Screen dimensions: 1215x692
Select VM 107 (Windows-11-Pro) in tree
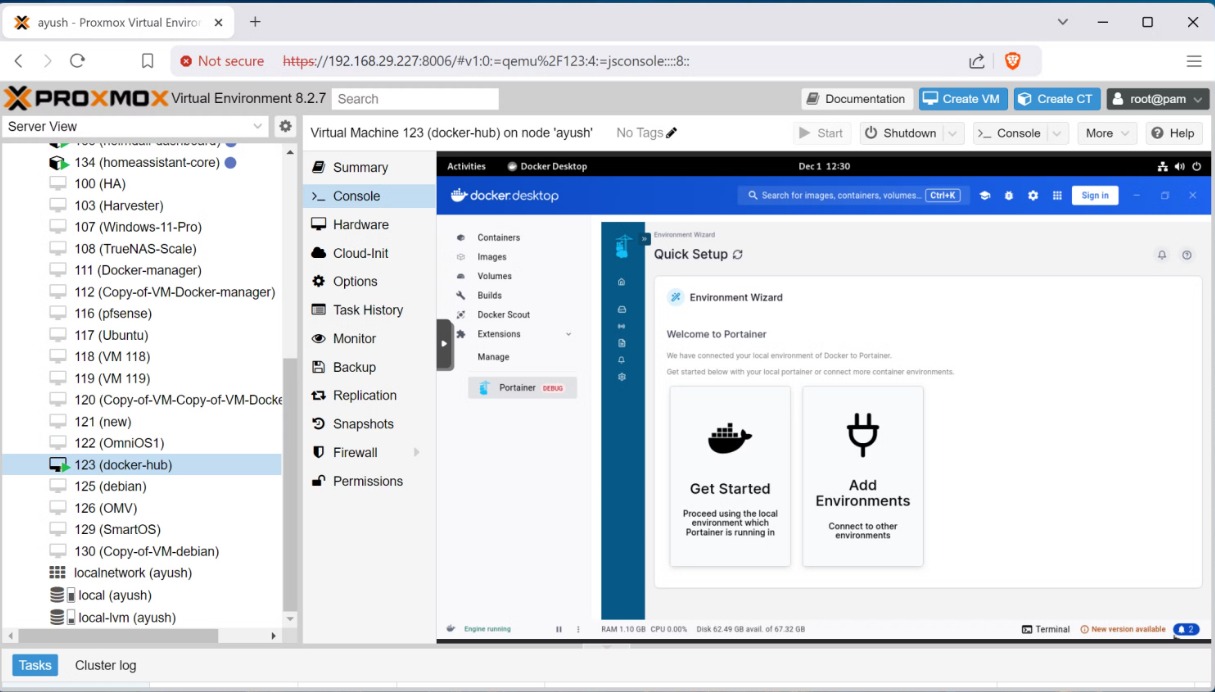pyautogui.click(x=138, y=227)
